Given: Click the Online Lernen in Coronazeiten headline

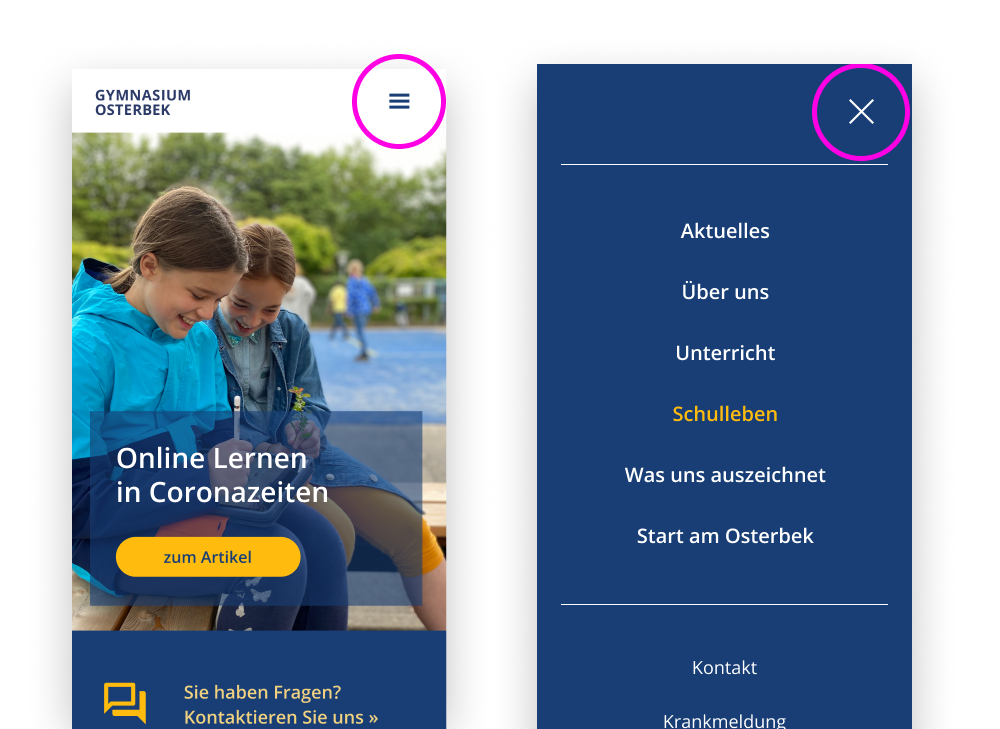Looking at the screenshot, I should 222,475.
